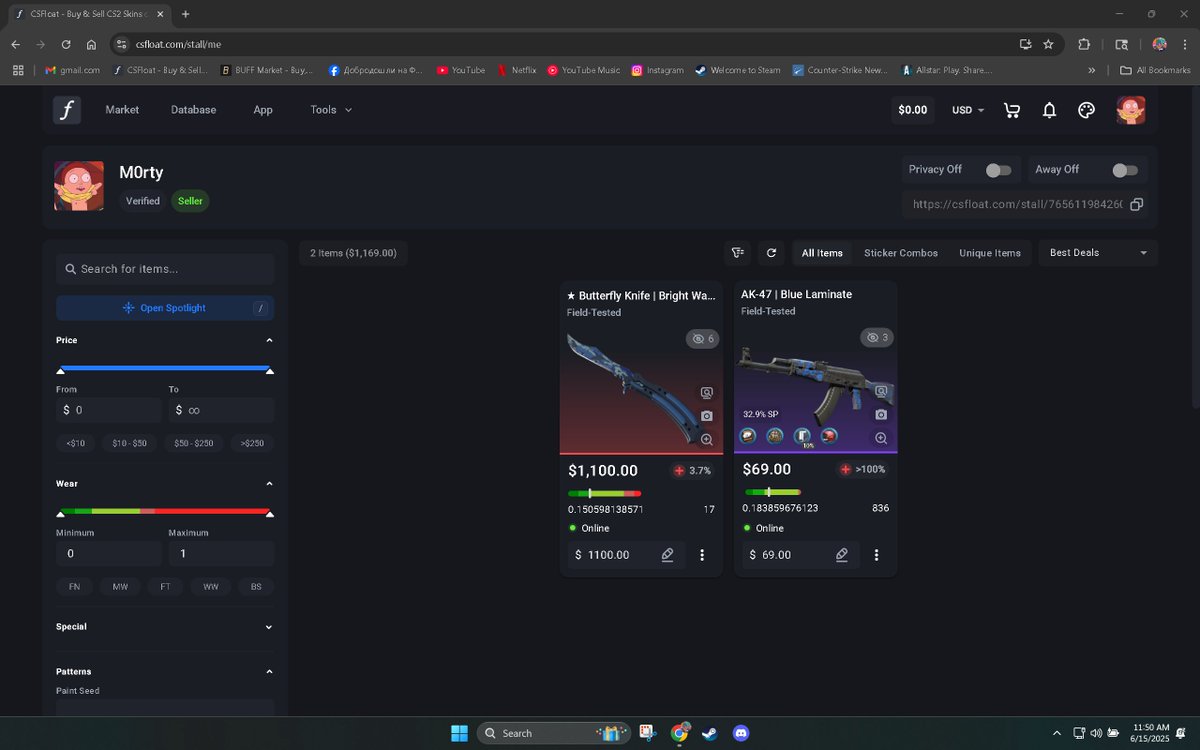Copy the stall link
Image resolution: width=1200 pixels, height=750 pixels.
[x=1136, y=204]
